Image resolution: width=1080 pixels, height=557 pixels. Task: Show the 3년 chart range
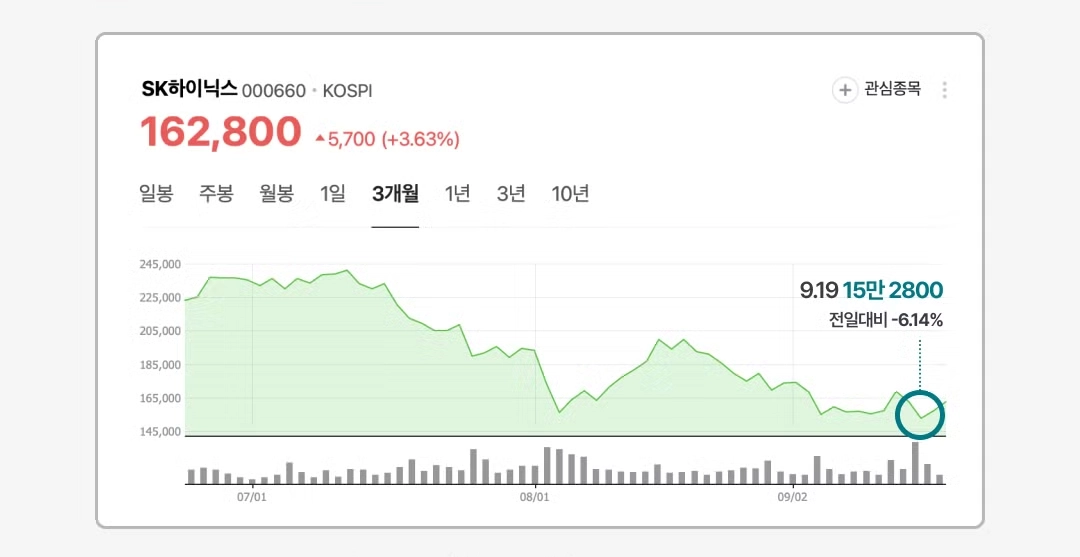(x=511, y=194)
